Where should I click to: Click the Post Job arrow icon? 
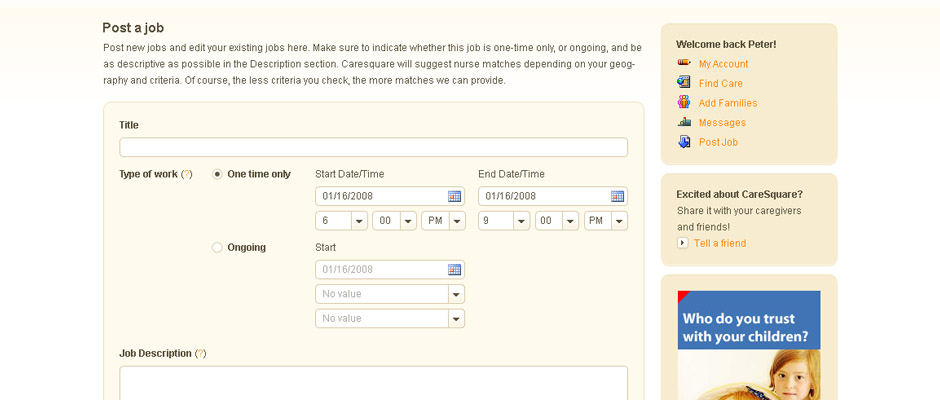[x=684, y=142]
